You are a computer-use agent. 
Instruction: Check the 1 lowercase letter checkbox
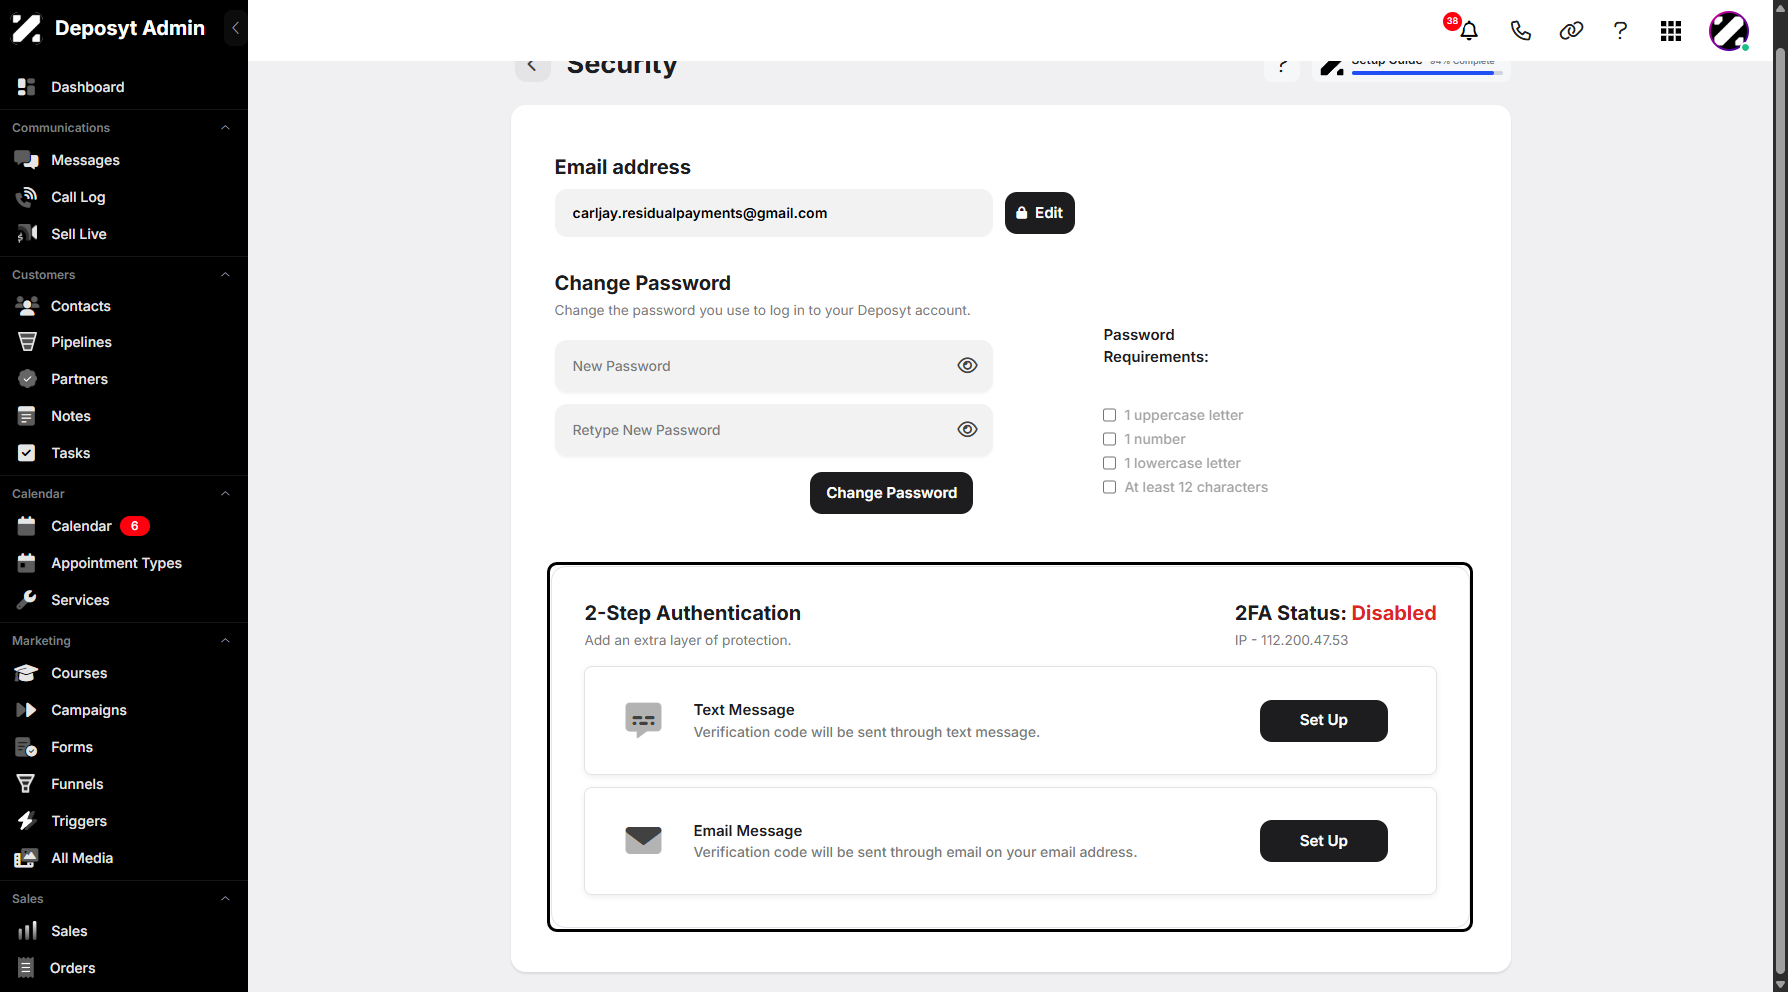point(1109,463)
